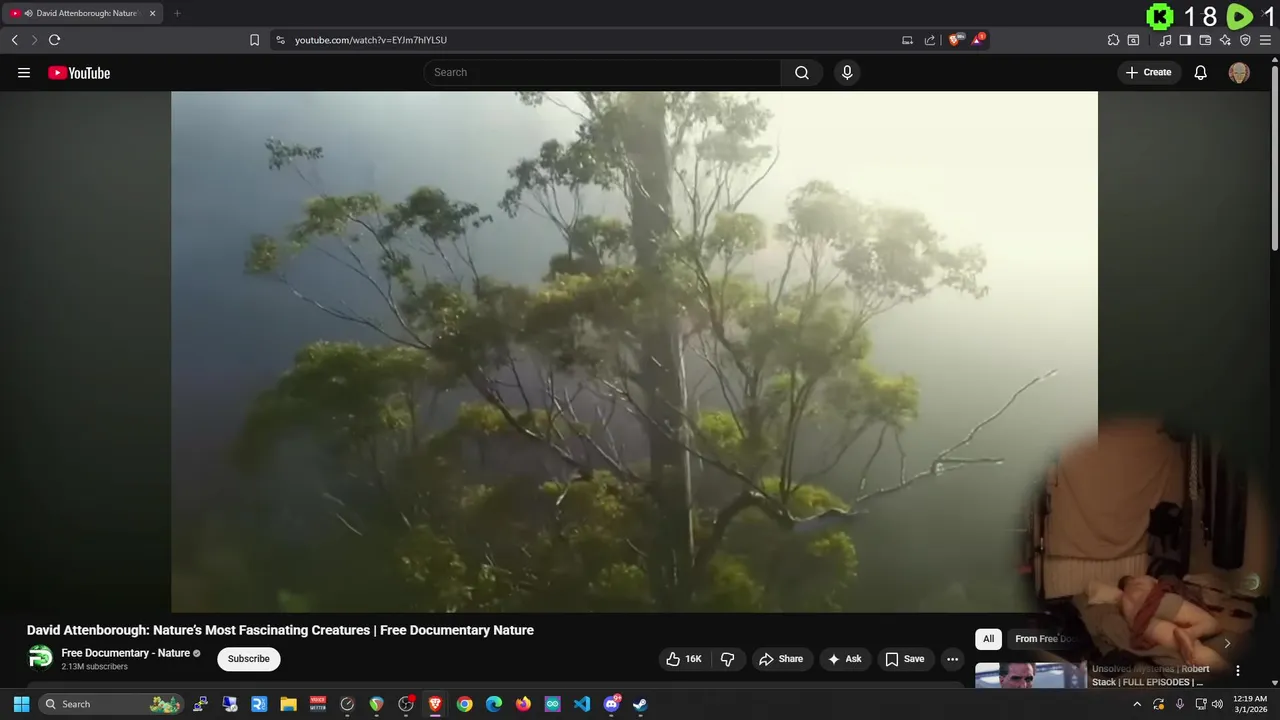Click the page vertical scrollbar

coord(1274,158)
